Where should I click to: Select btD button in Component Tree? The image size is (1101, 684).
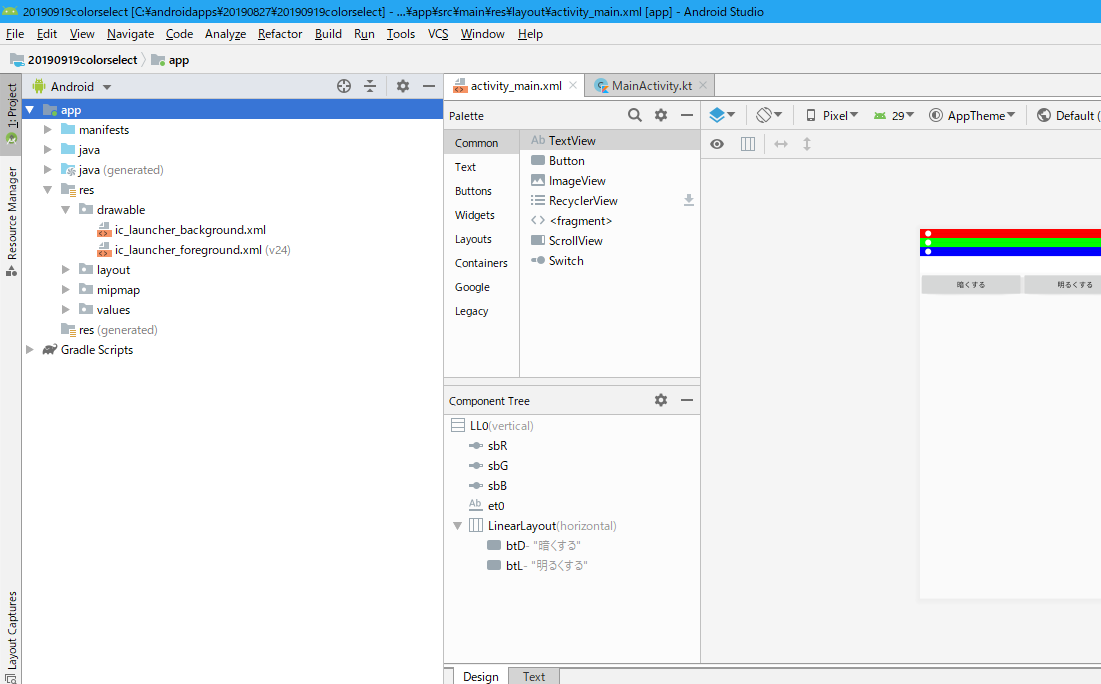pos(534,546)
